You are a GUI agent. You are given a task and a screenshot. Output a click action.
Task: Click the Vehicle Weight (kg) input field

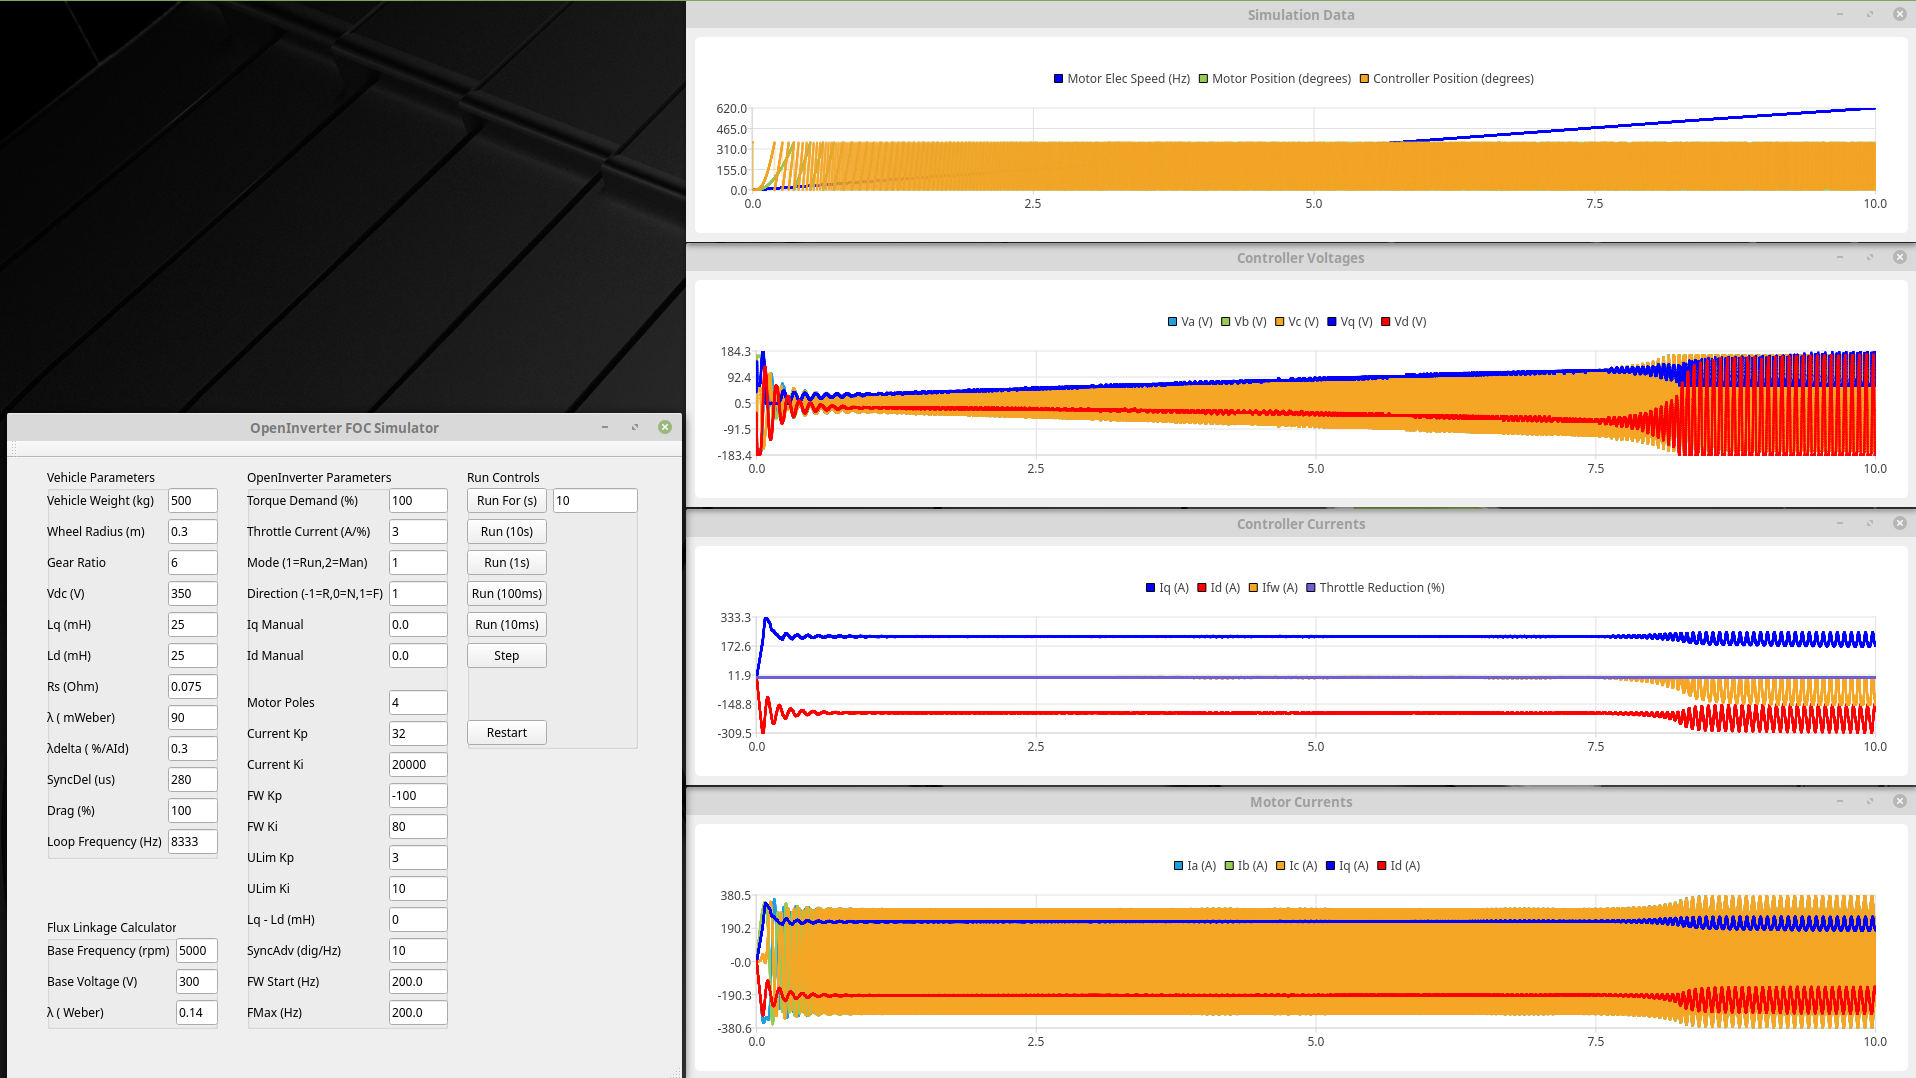(x=192, y=501)
